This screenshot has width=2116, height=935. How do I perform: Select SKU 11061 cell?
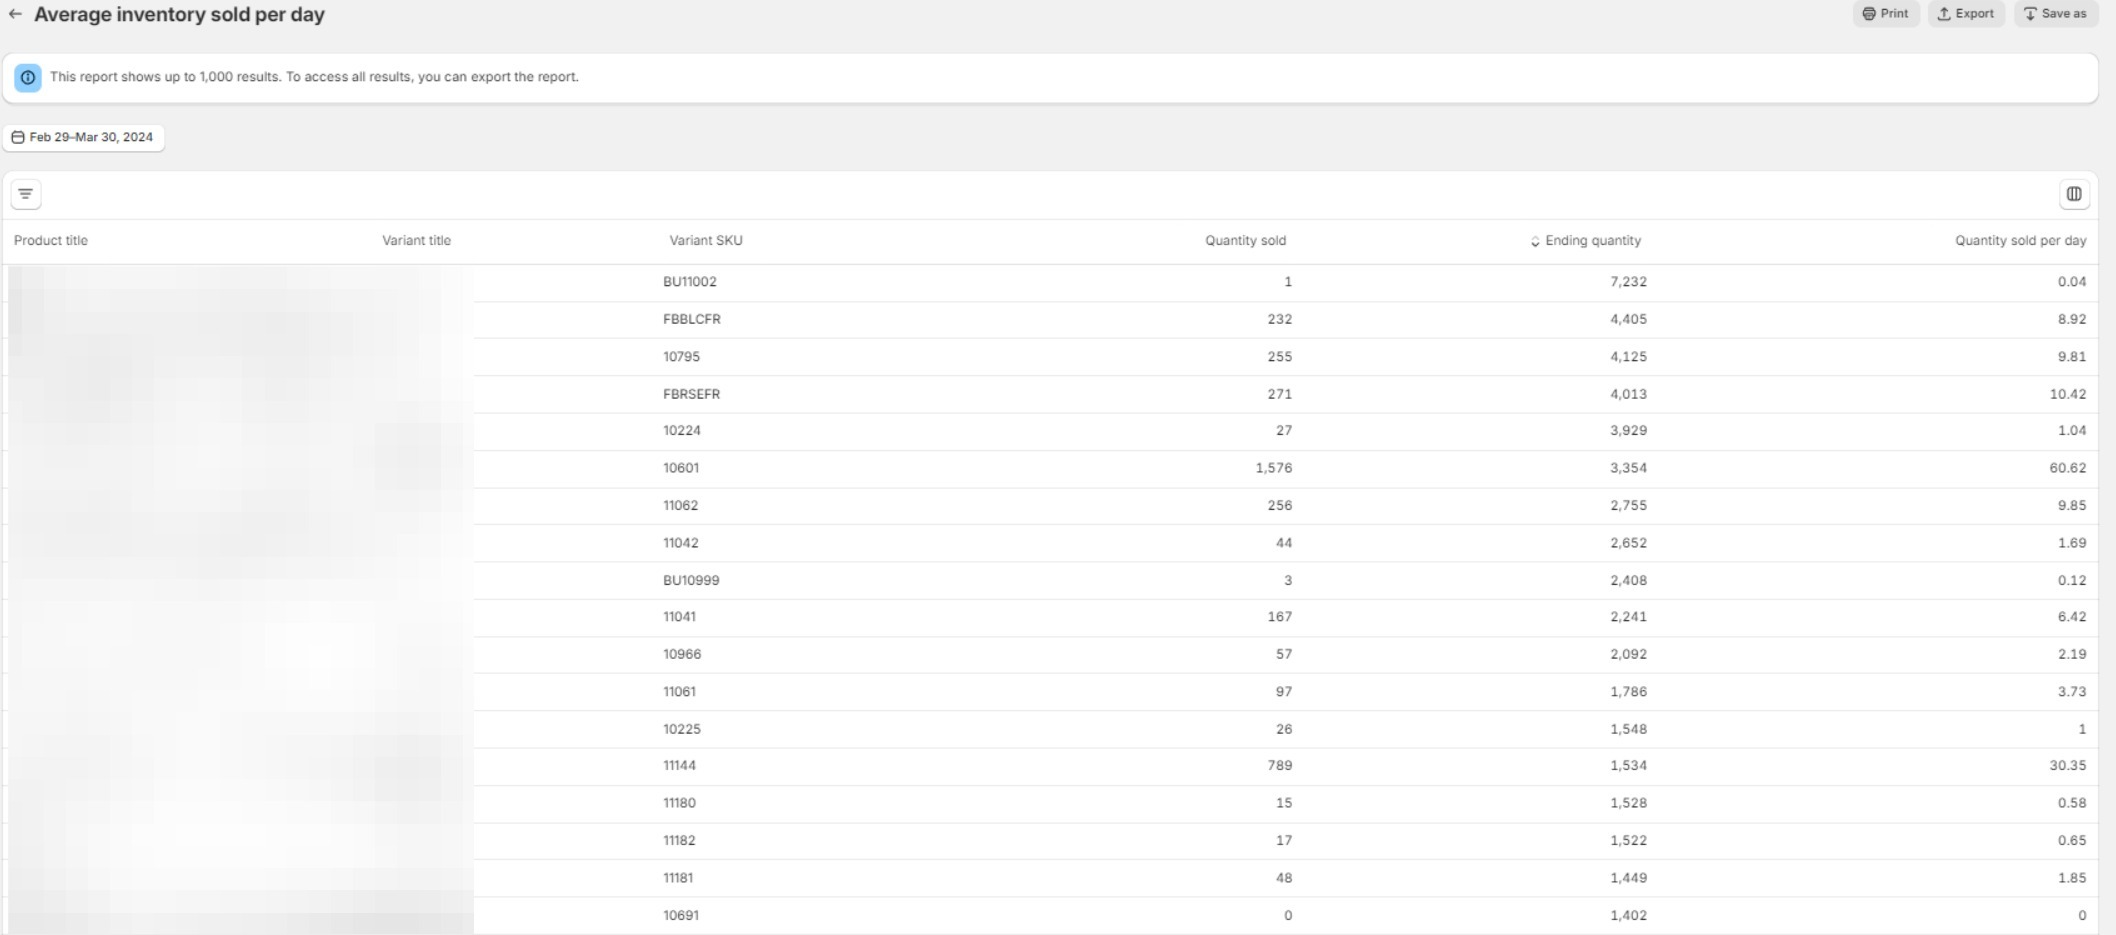[x=680, y=692]
